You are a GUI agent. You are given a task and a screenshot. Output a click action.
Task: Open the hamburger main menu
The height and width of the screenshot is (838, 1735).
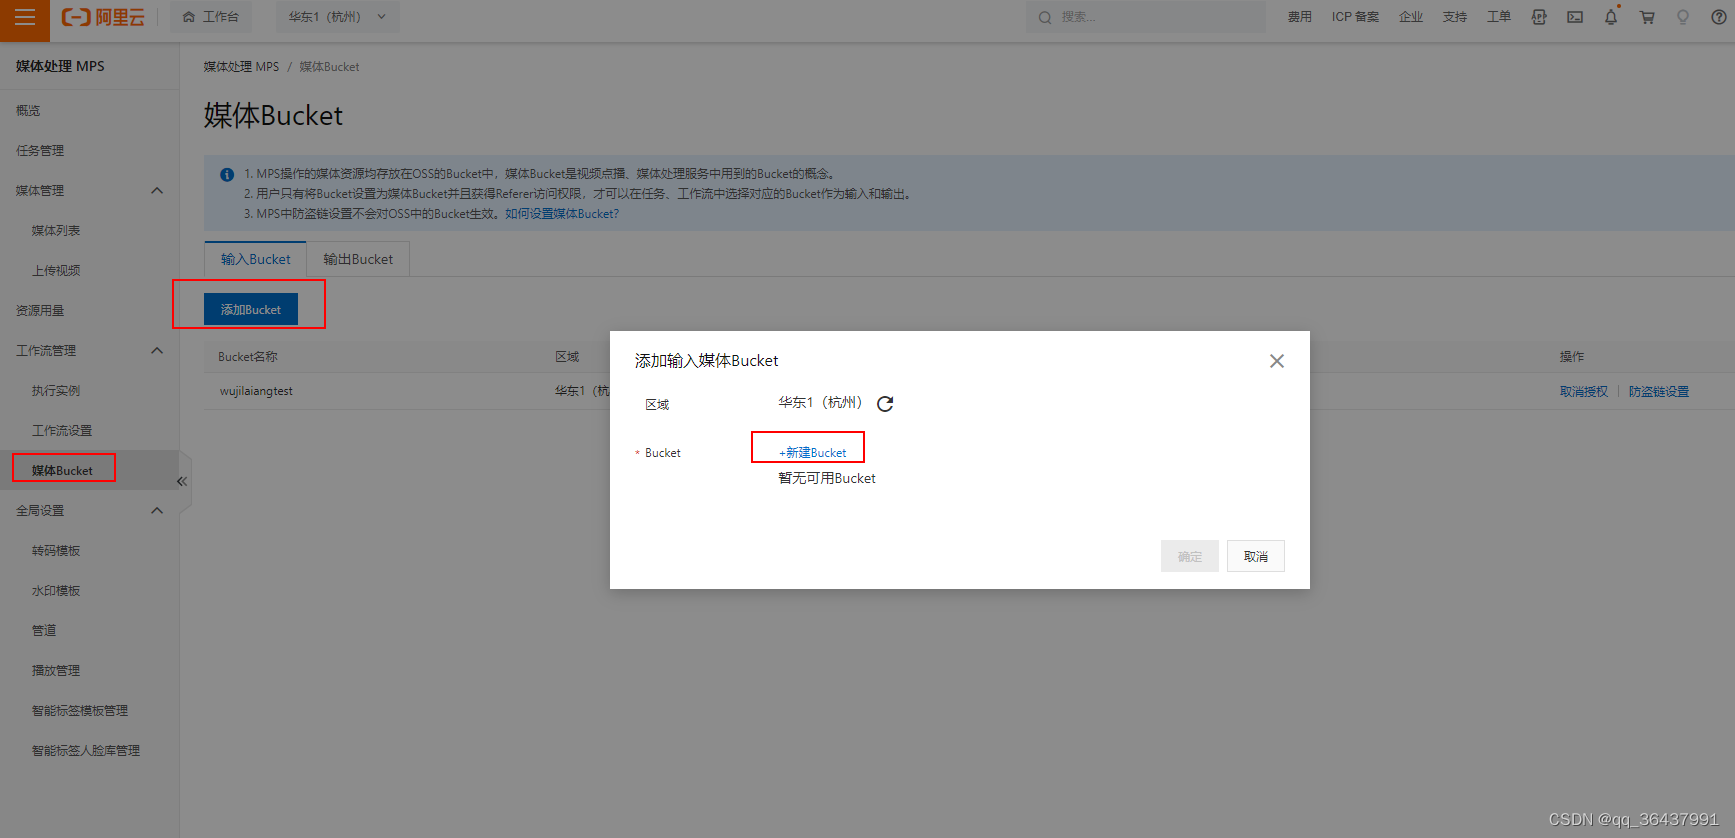point(24,18)
